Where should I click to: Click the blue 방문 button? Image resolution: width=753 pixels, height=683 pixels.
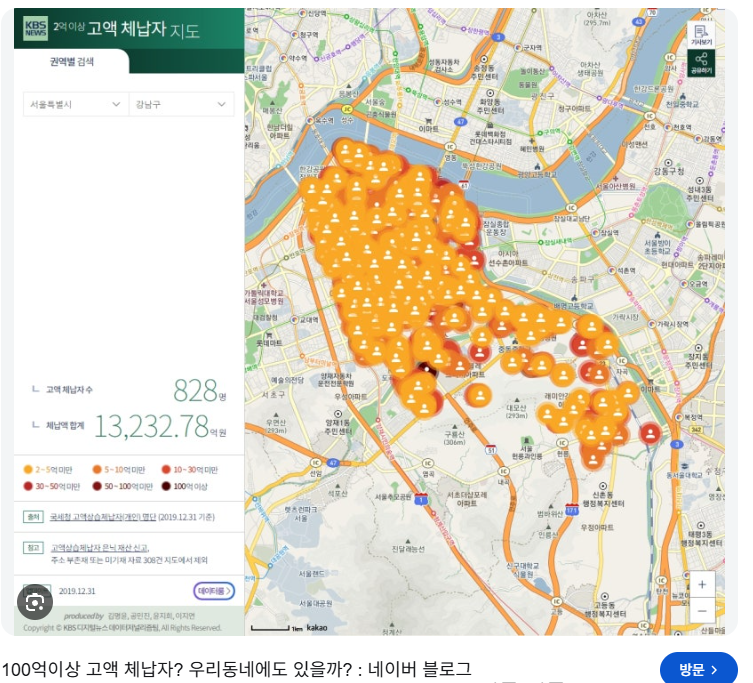(x=699, y=669)
